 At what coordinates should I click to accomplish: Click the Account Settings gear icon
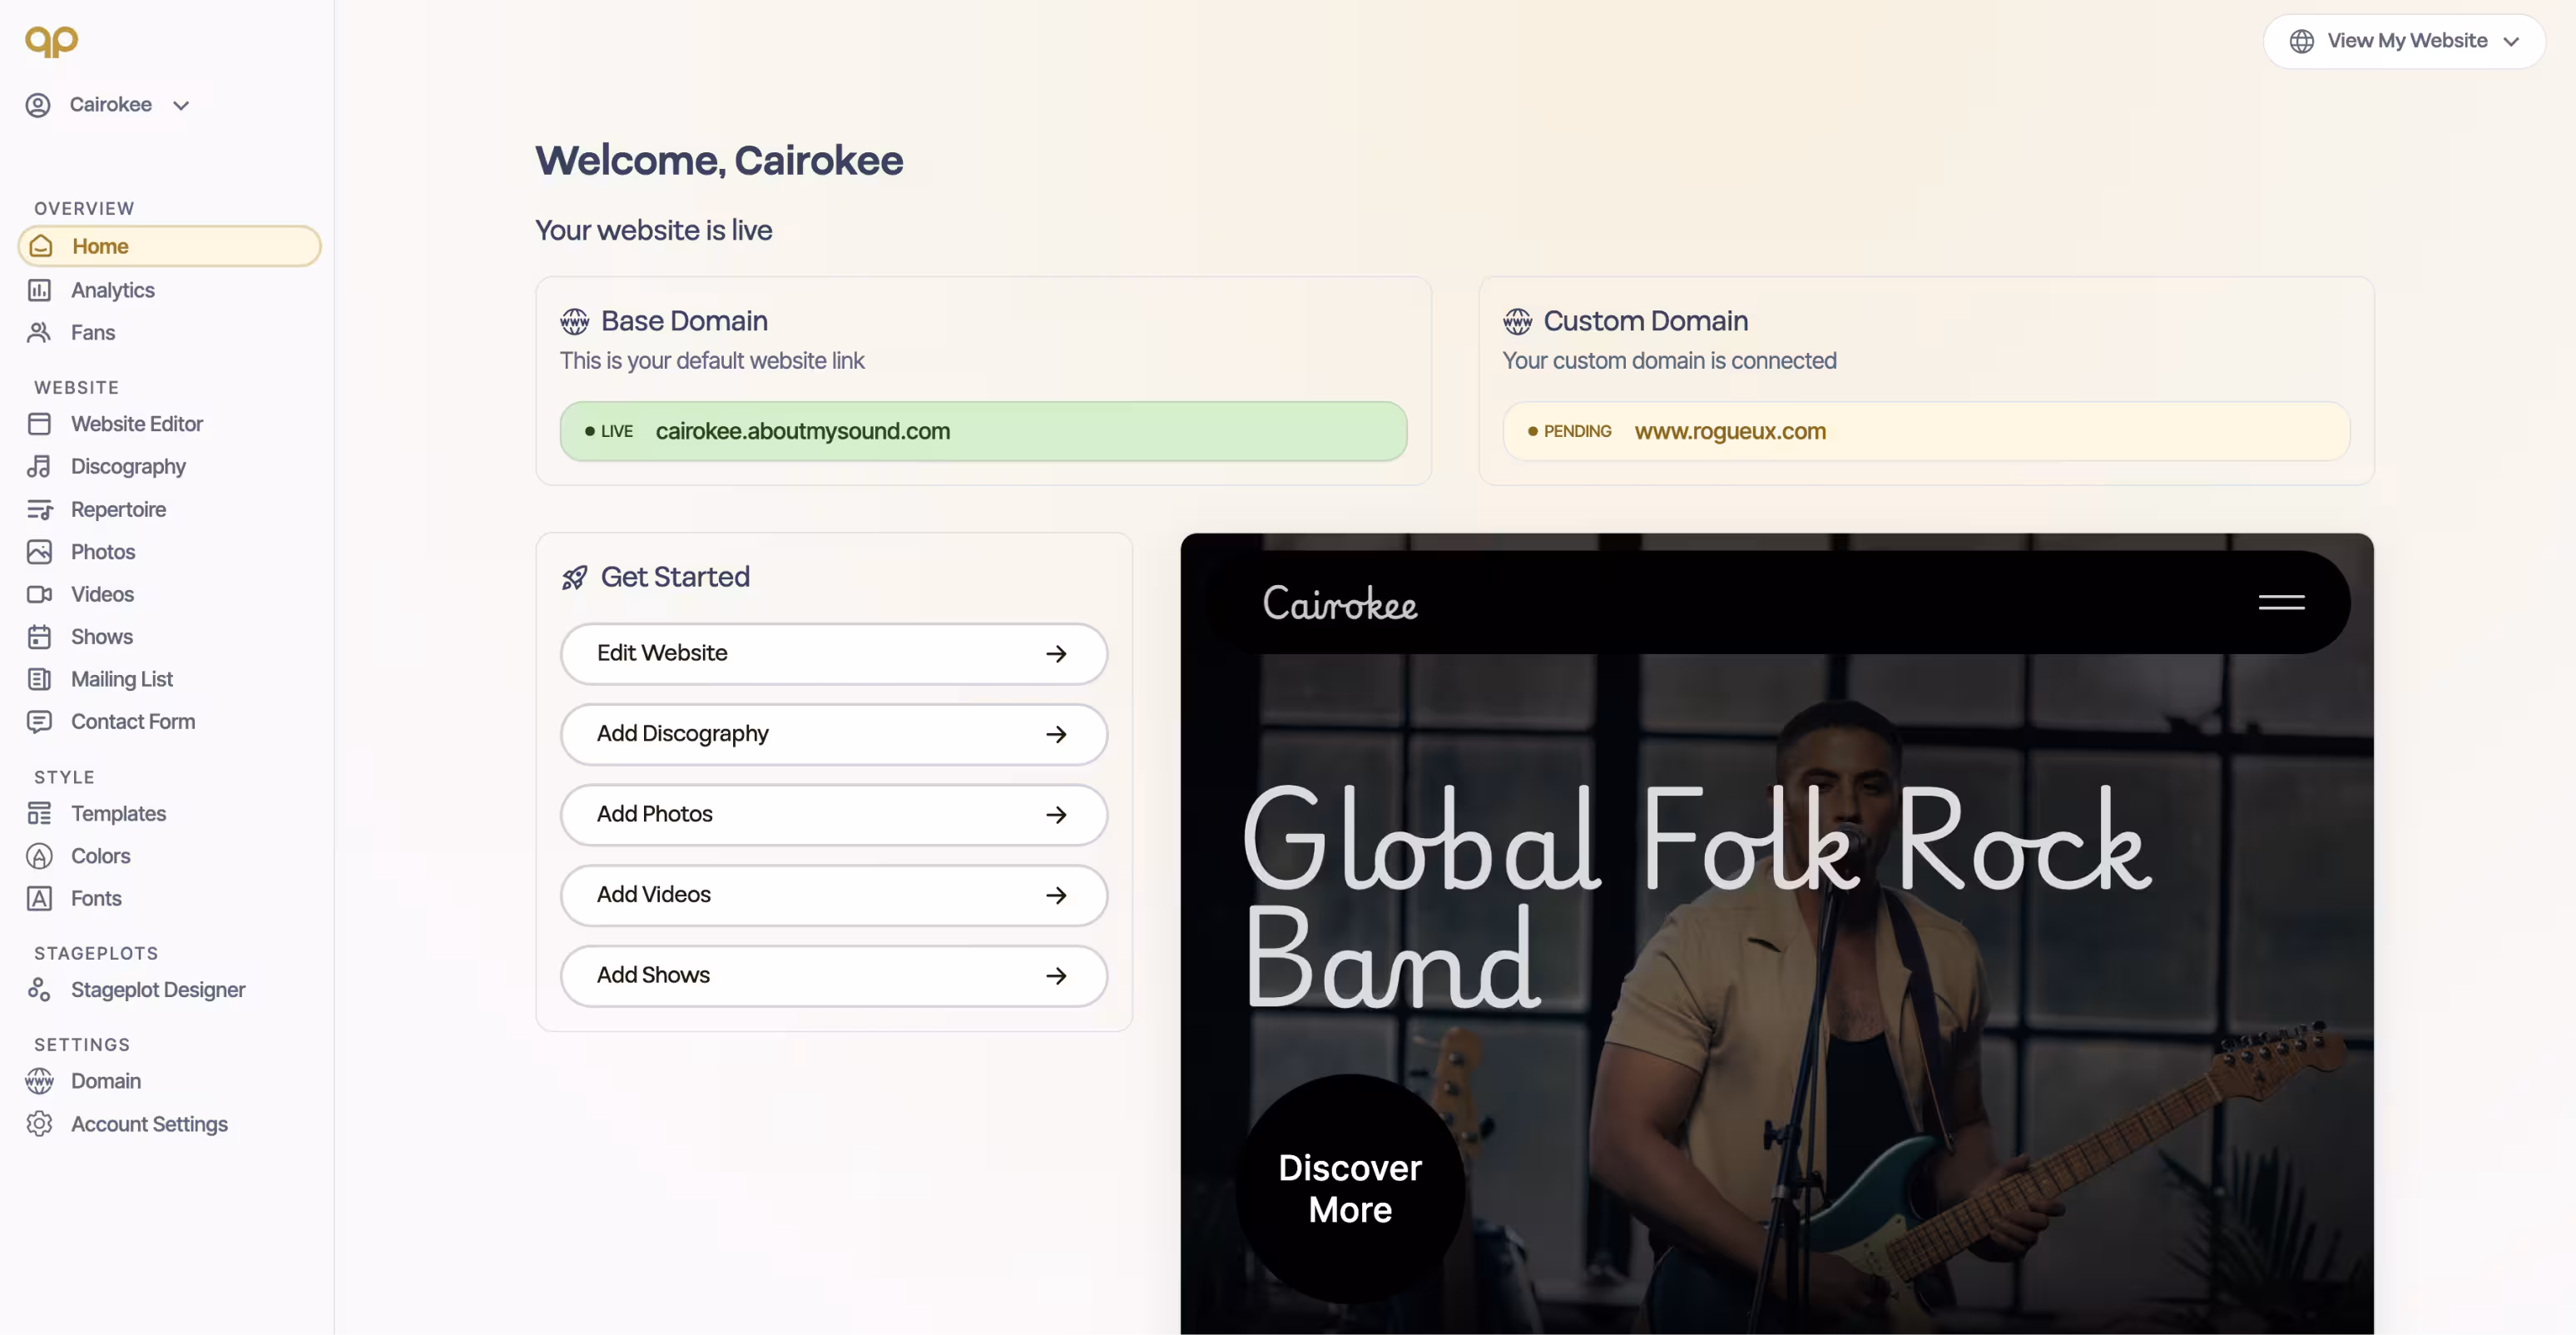[x=39, y=1124]
